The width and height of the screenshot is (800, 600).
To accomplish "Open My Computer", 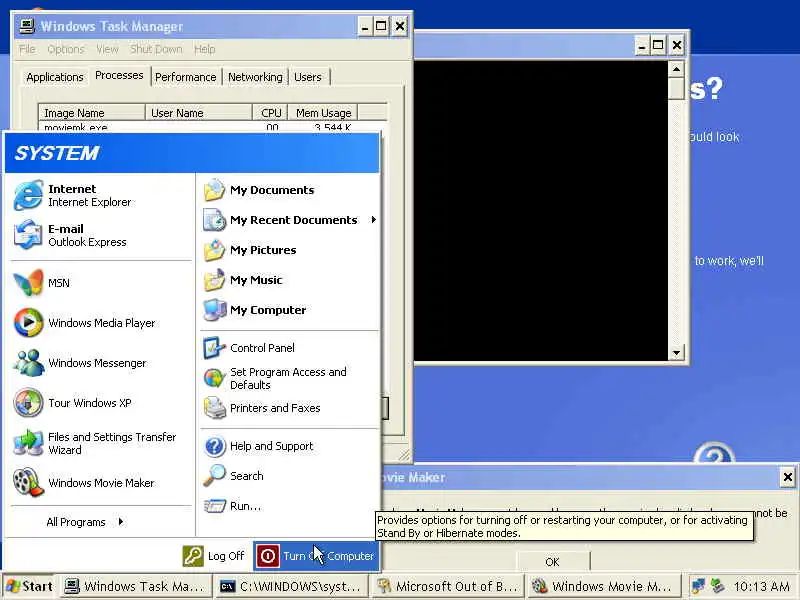I will click(255, 310).
